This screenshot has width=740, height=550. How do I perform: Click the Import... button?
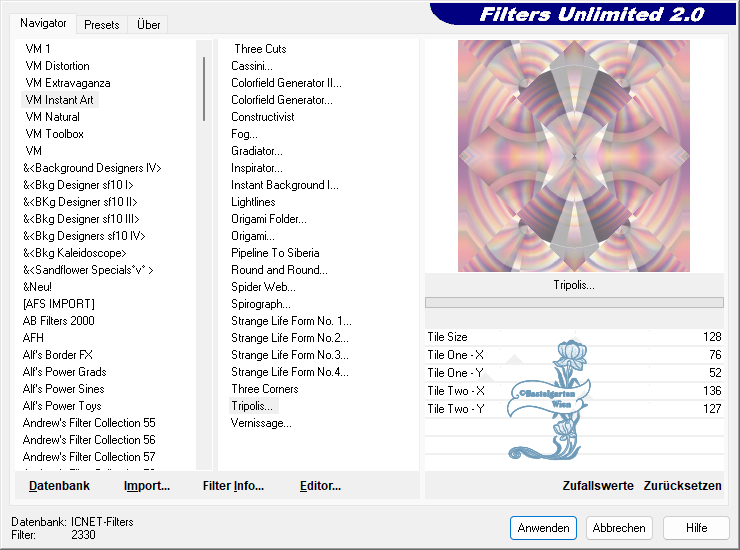pos(147,486)
